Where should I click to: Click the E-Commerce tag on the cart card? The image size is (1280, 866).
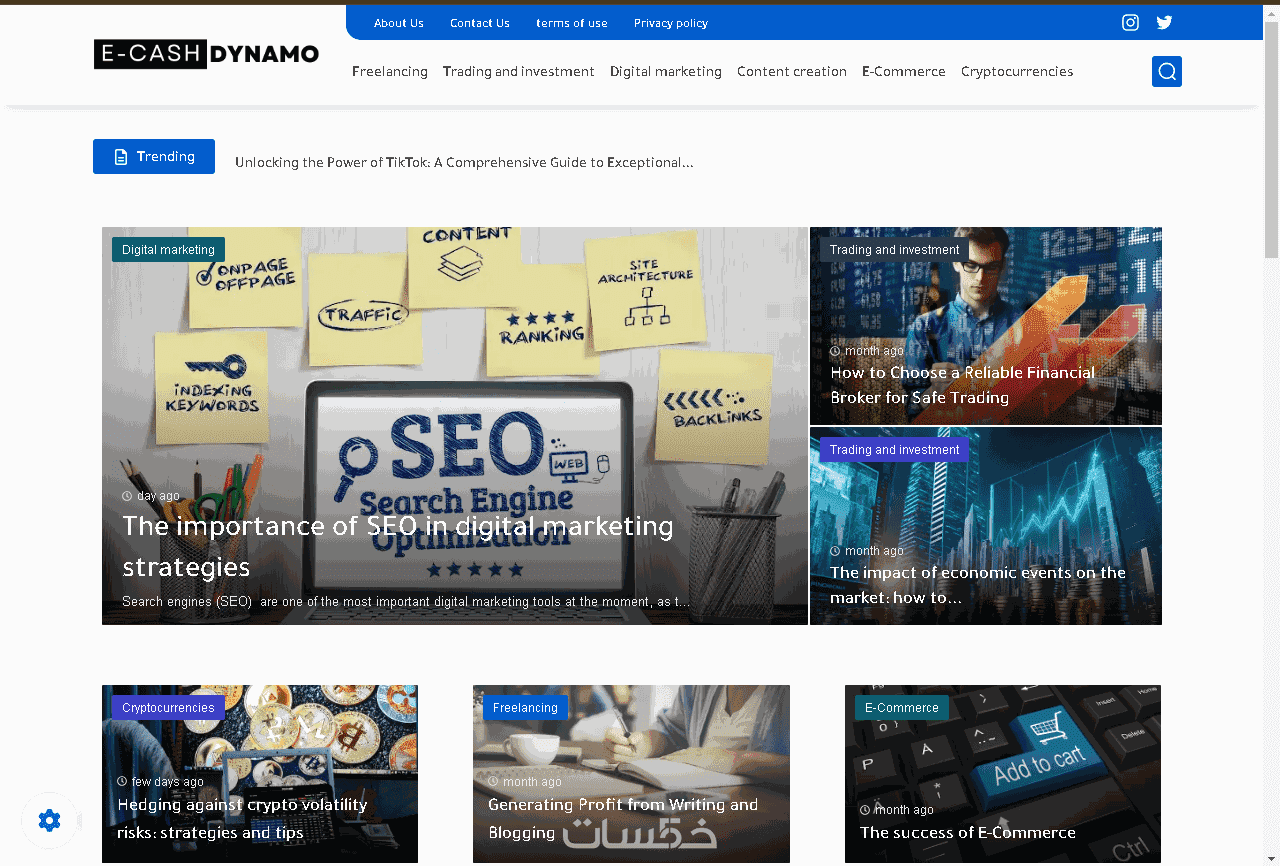click(902, 708)
